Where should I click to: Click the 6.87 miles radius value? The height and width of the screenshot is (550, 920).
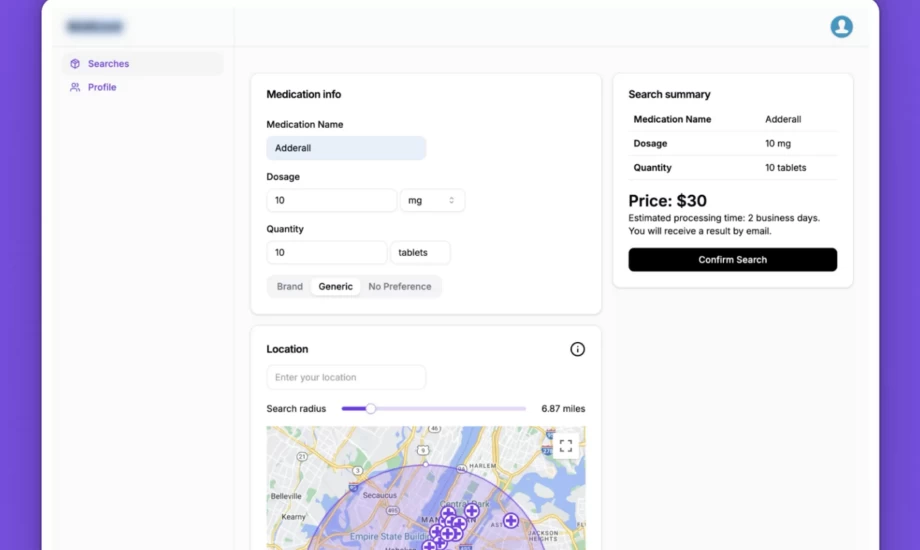point(563,409)
